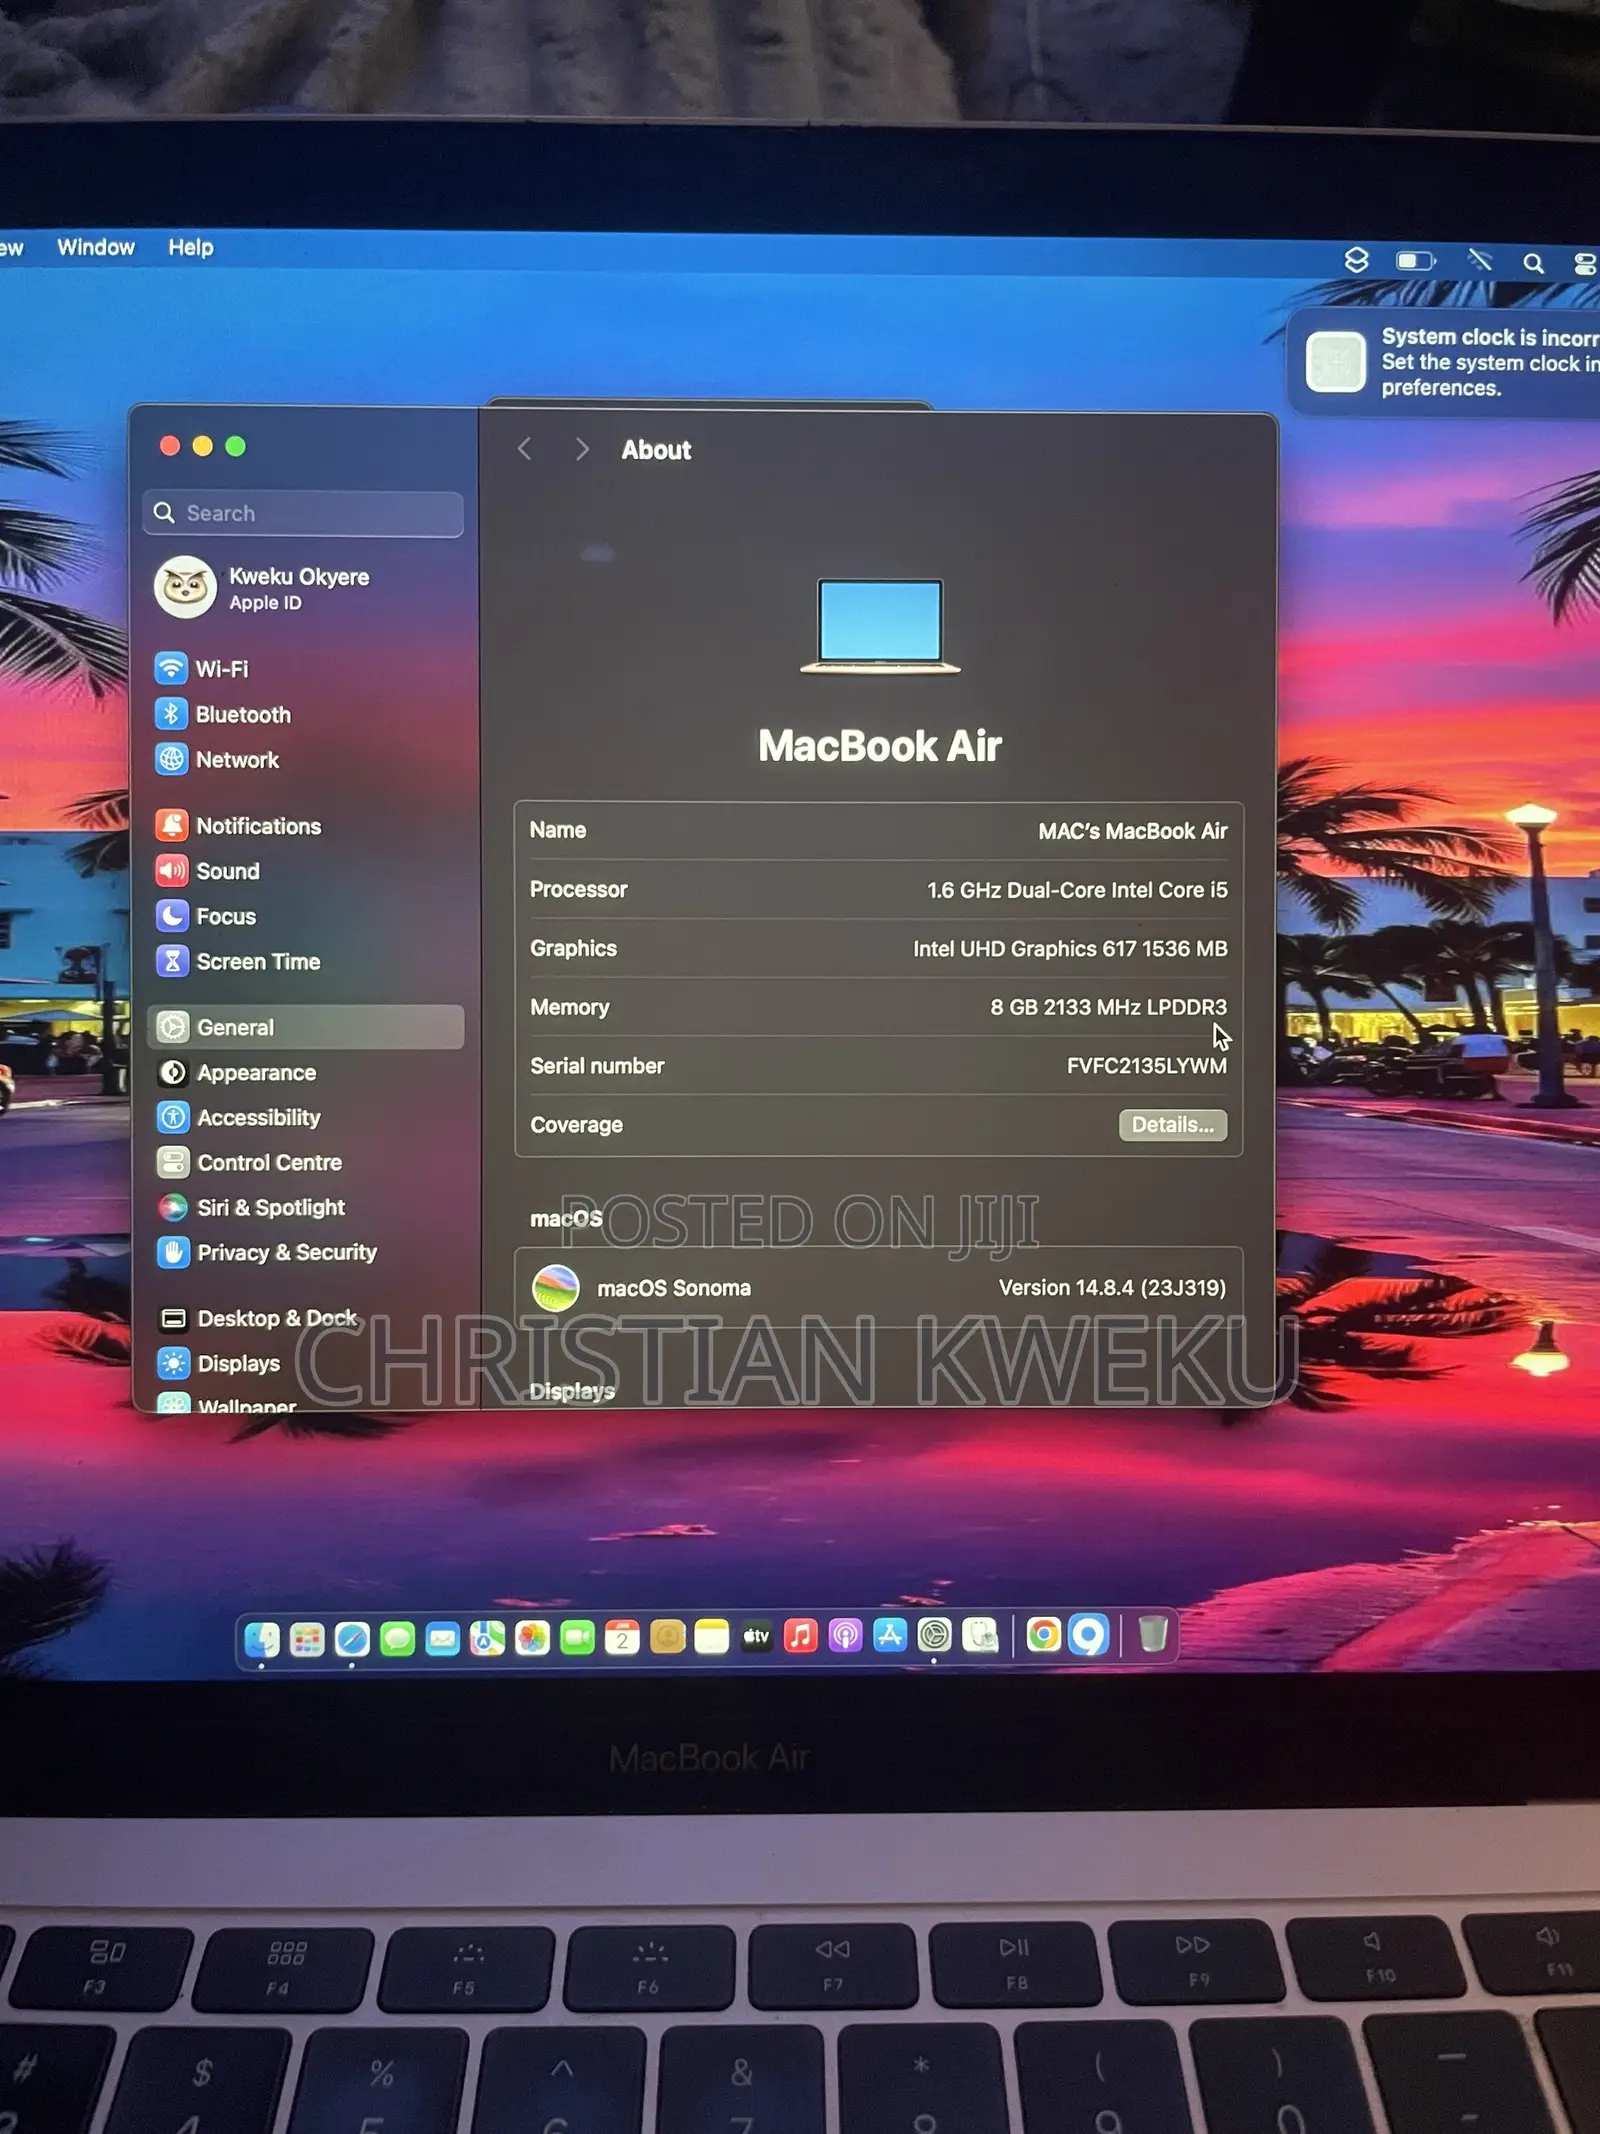
Task: Open Contacts from the Dock
Action: tap(667, 1636)
